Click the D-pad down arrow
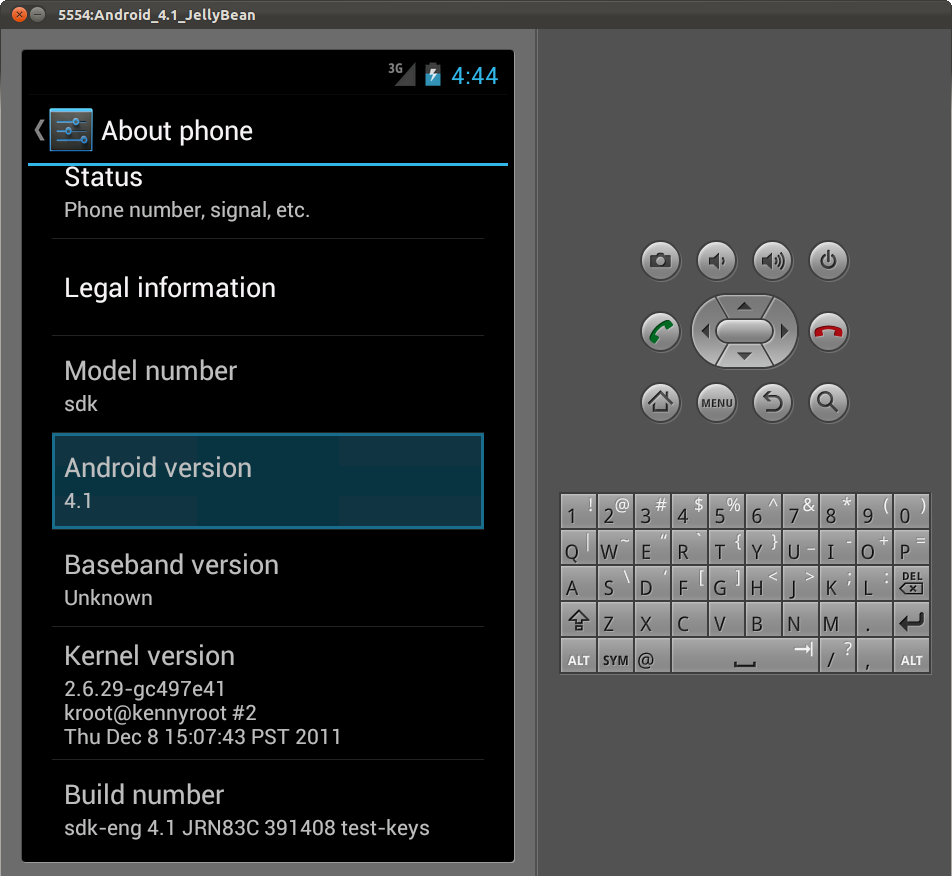The height and width of the screenshot is (876, 952). (x=744, y=357)
